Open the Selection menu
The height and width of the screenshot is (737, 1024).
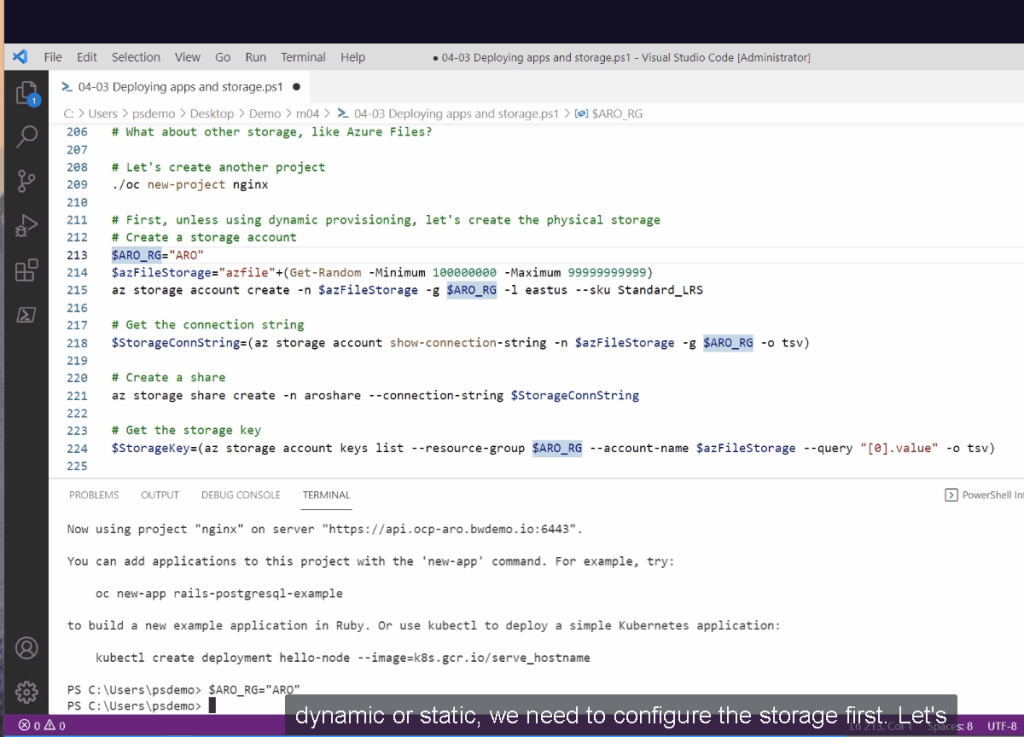[x=136, y=57]
